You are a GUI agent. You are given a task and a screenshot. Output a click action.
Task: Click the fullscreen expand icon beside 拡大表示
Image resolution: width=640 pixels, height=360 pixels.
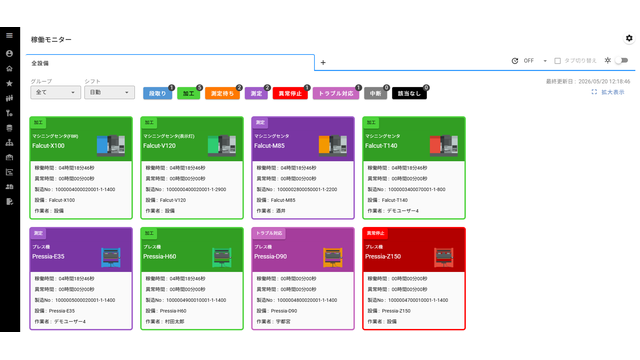coord(594,92)
